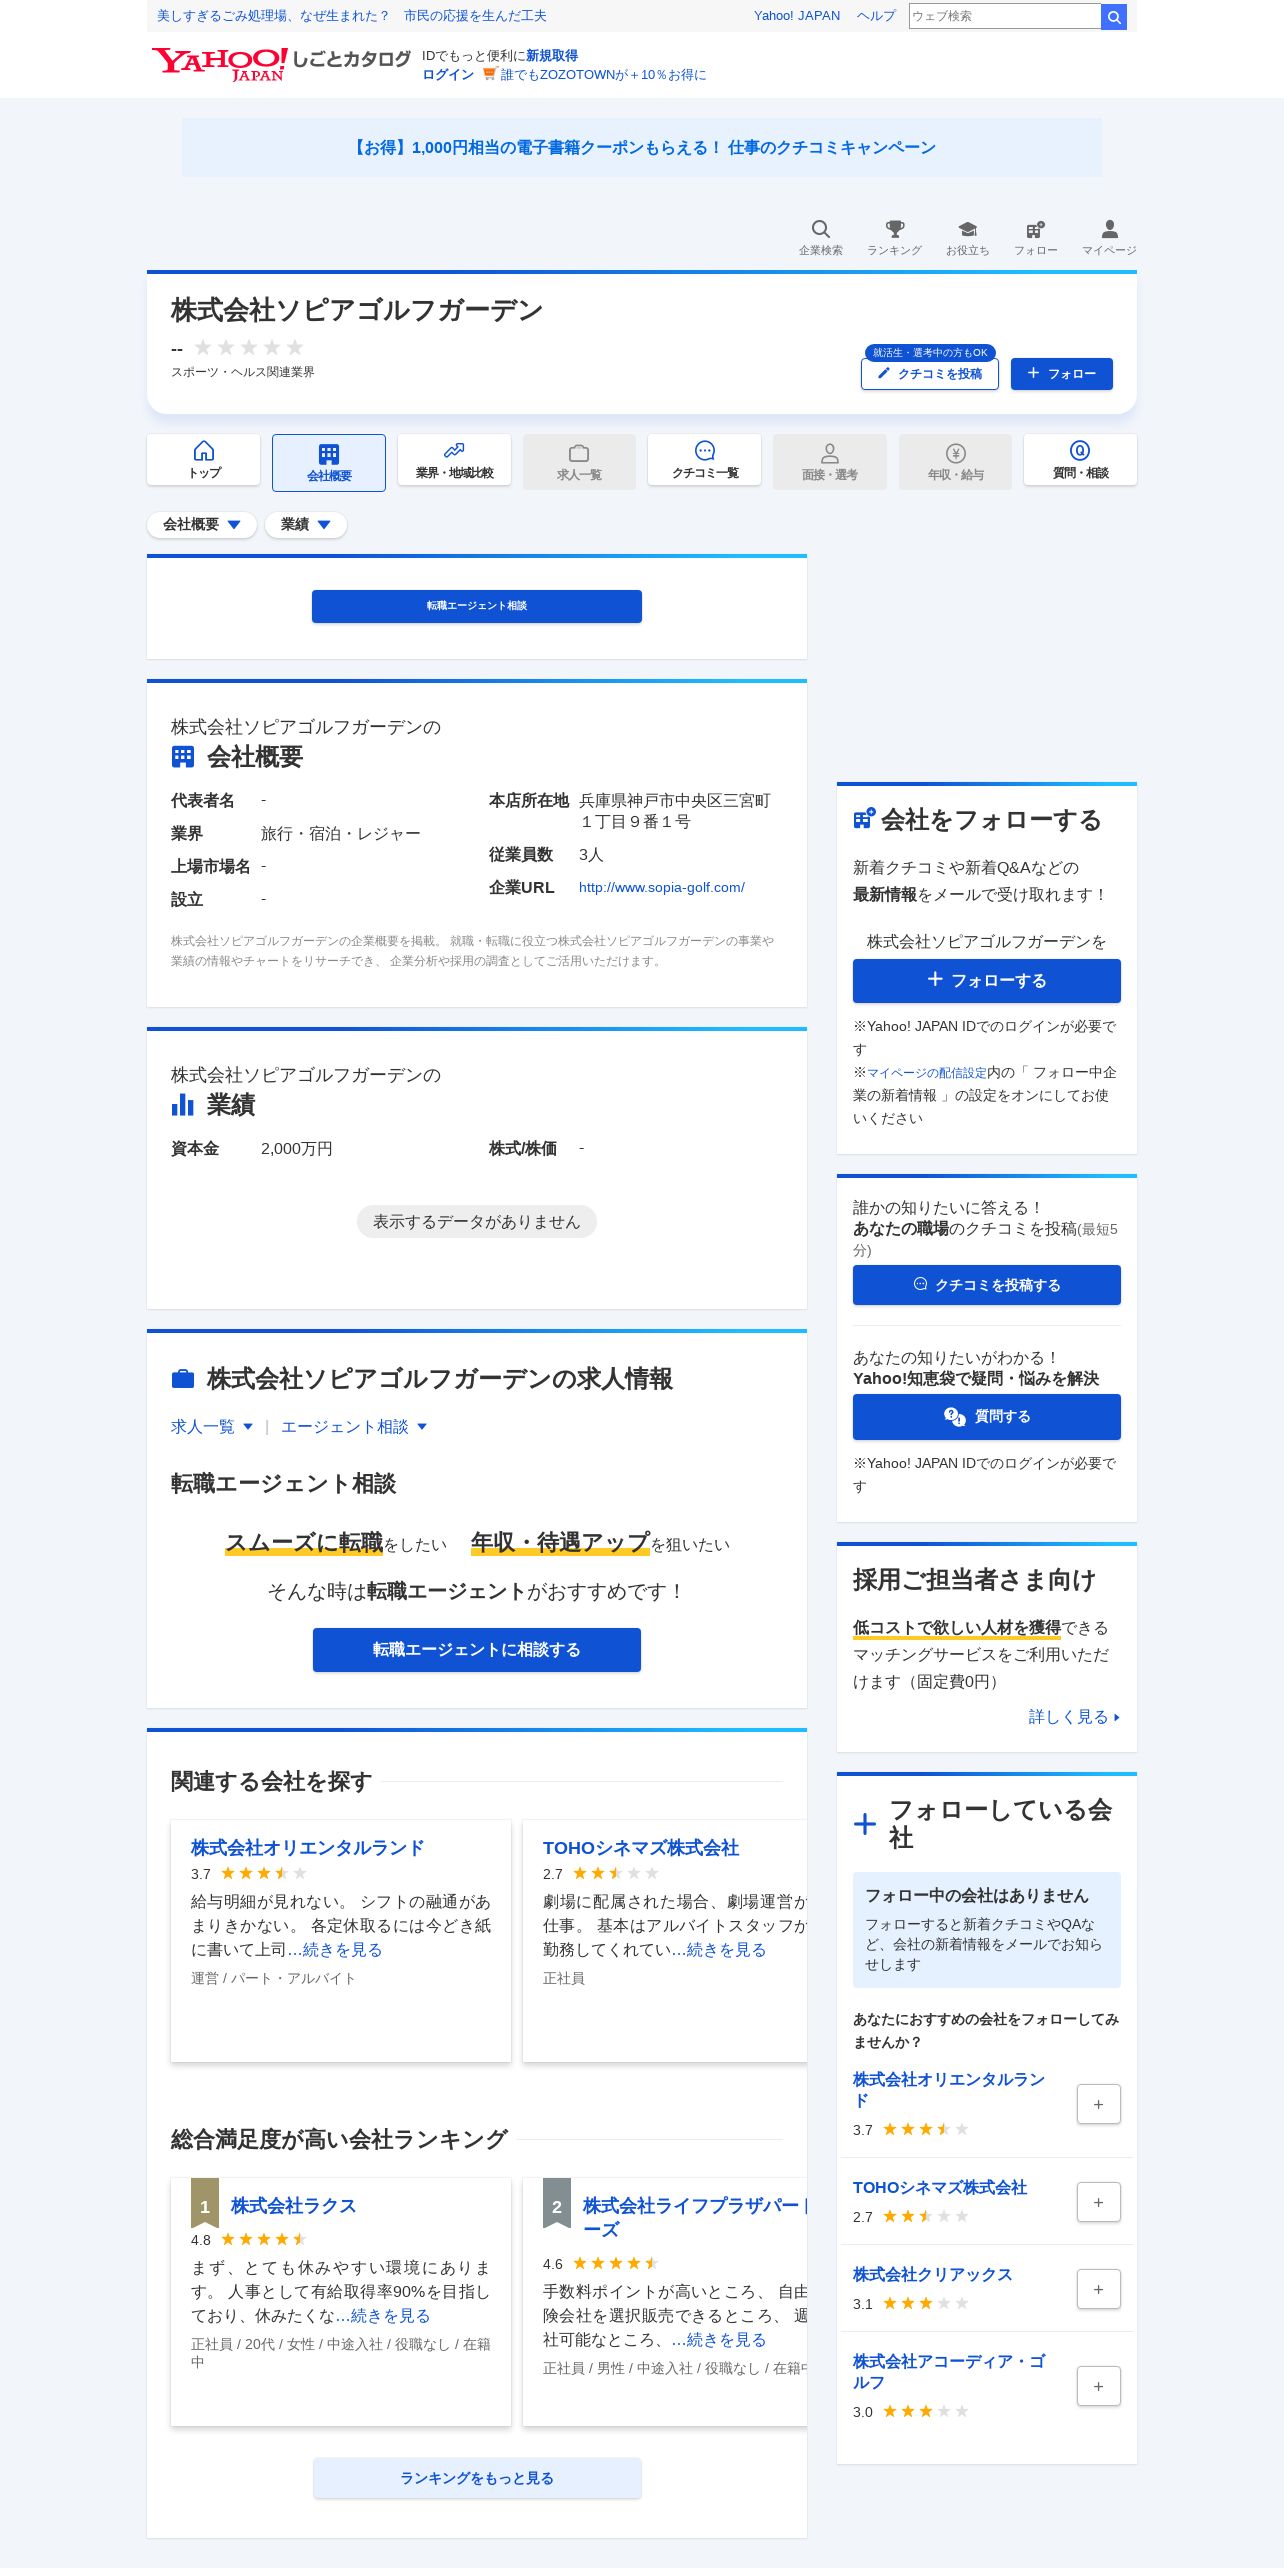The image size is (1284, 2568).
Task: Click the 質問する button
Action: point(987,1417)
